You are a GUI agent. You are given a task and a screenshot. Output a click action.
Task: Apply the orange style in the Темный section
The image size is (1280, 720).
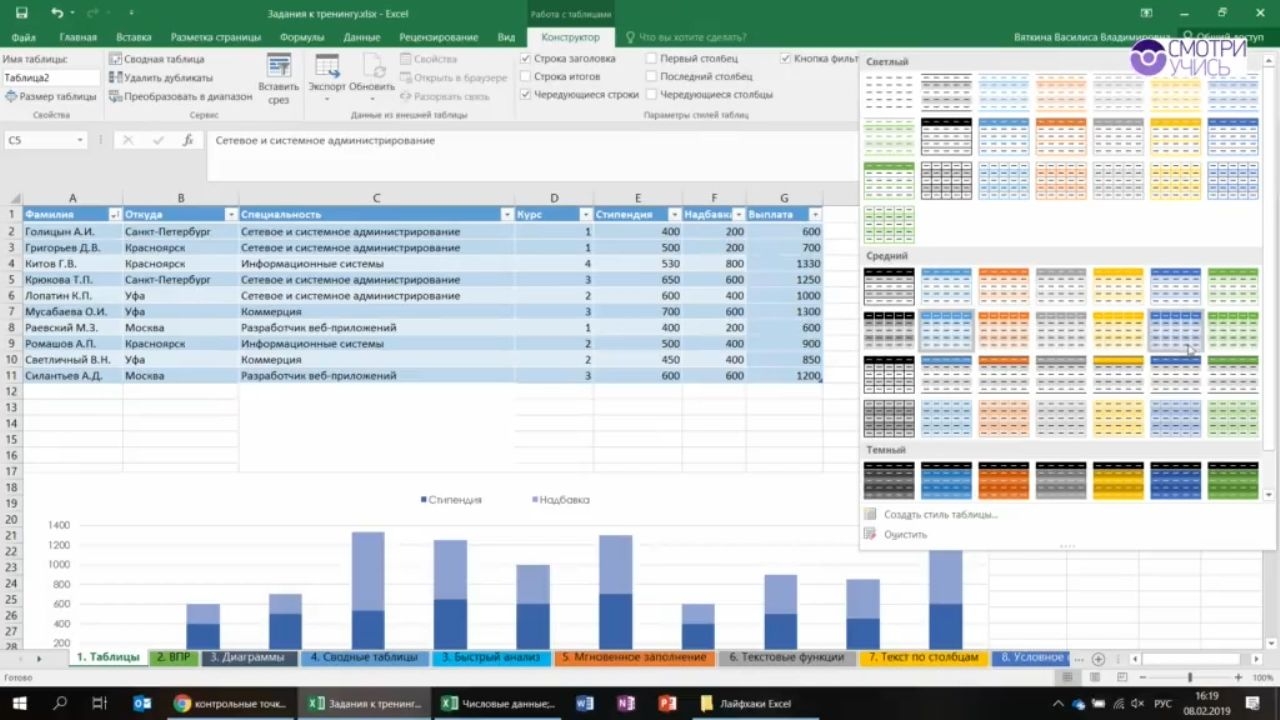1004,480
